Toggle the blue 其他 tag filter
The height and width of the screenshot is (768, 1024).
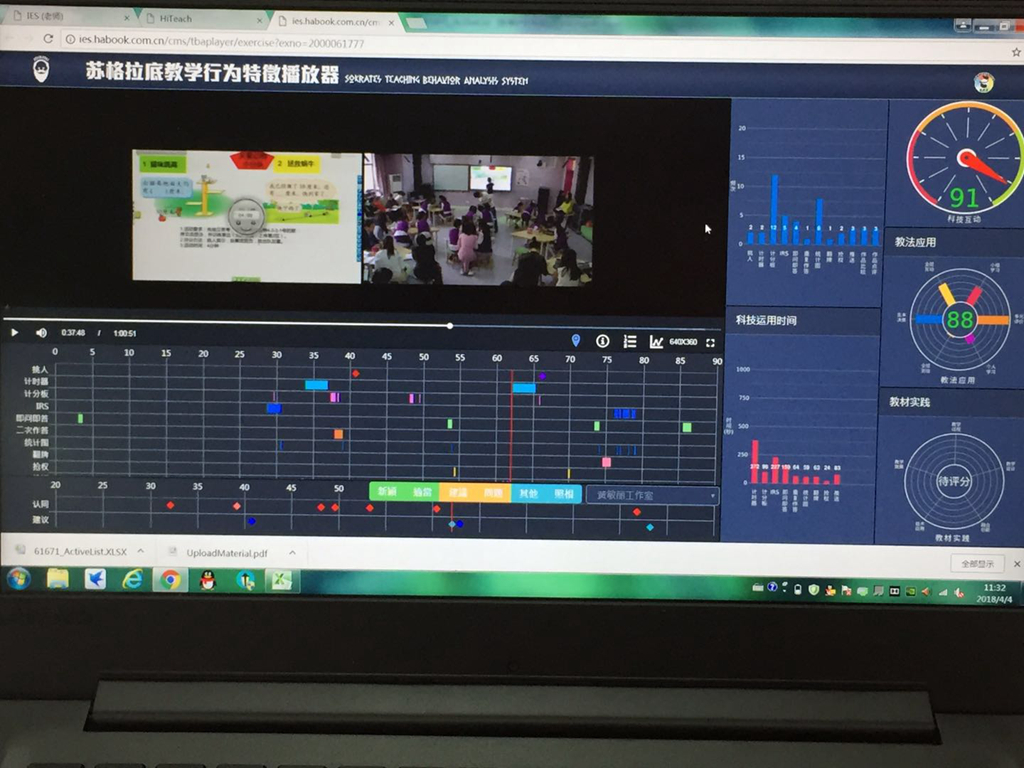[528, 493]
